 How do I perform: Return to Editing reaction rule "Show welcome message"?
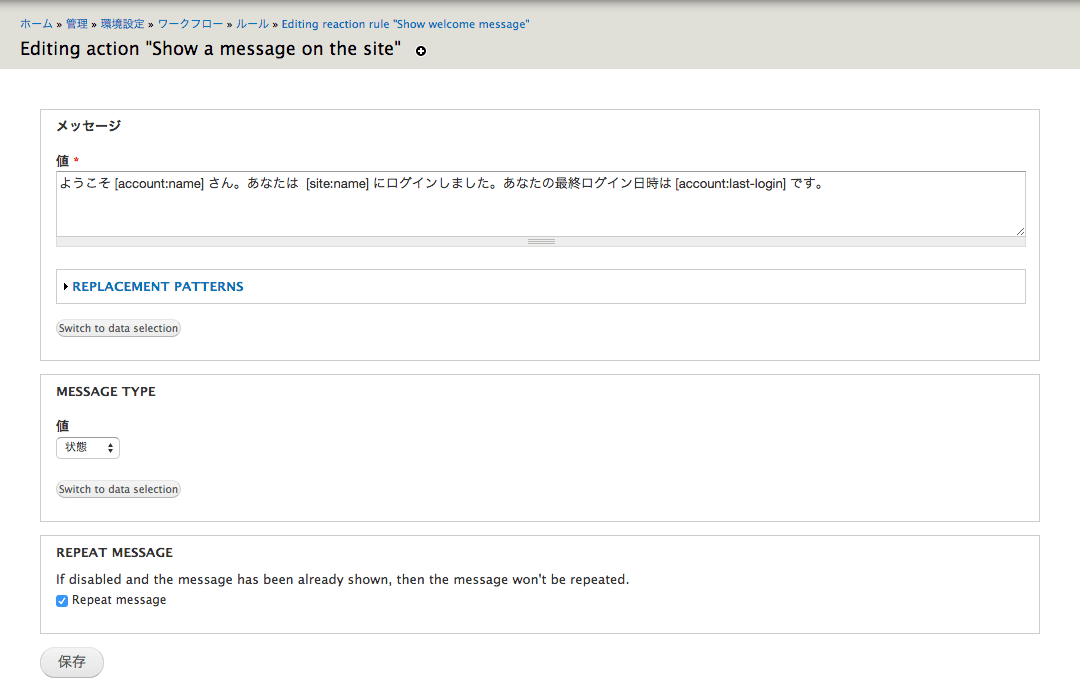405,24
